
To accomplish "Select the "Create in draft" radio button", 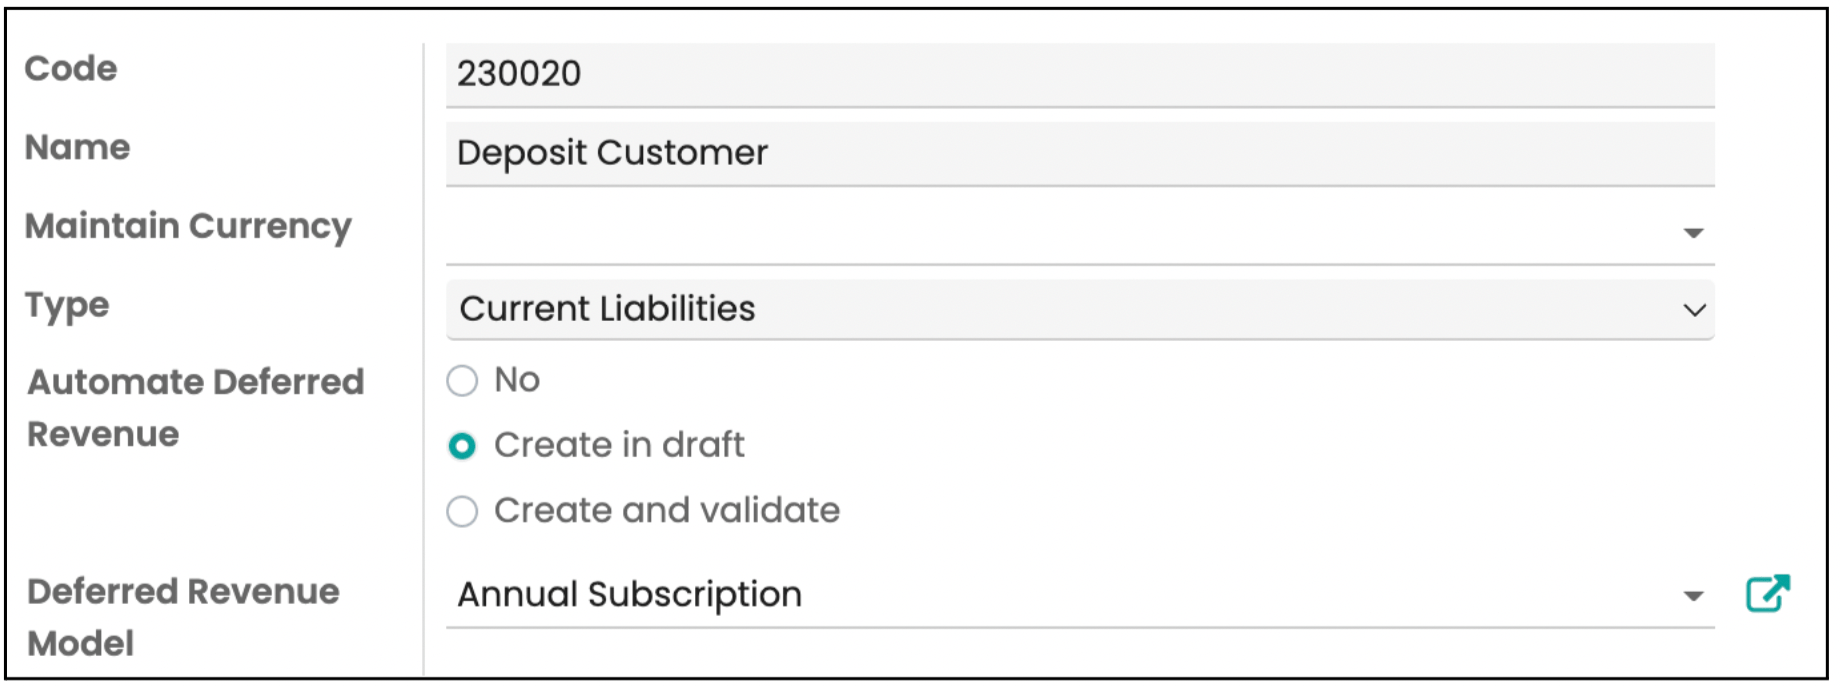I will point(462,446).
